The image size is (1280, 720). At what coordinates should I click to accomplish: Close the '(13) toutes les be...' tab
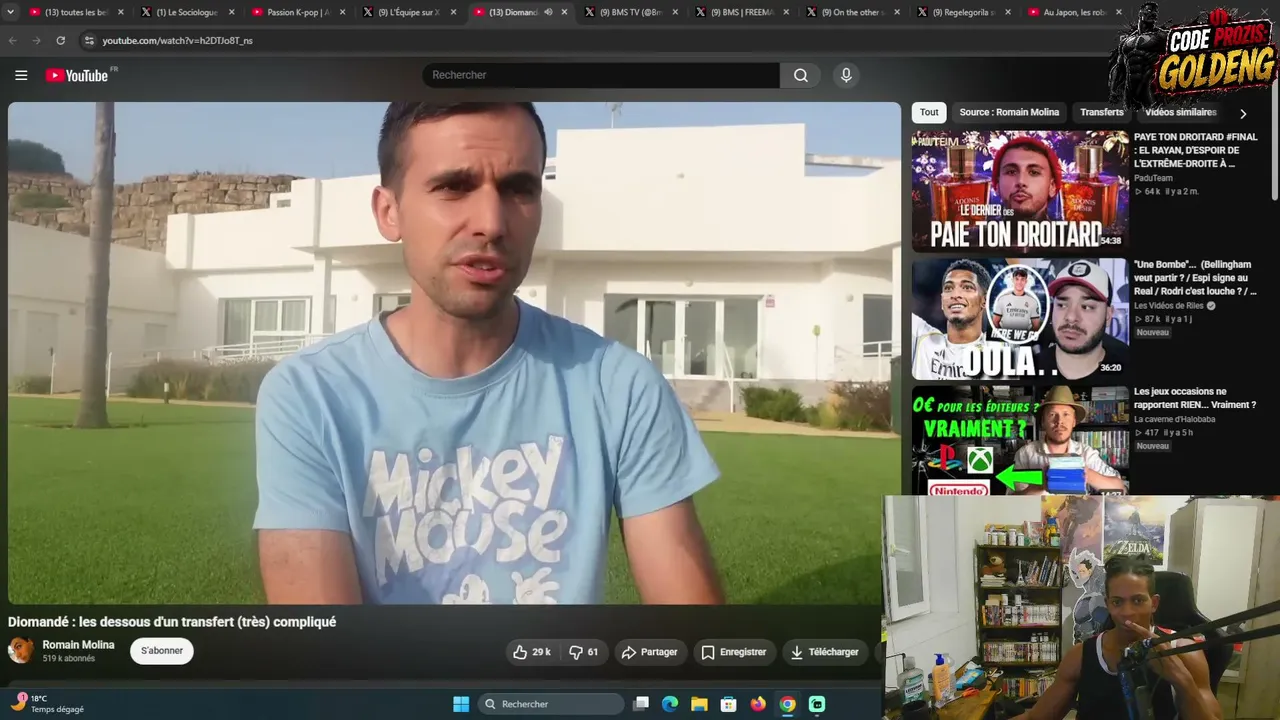click(121, 12)
